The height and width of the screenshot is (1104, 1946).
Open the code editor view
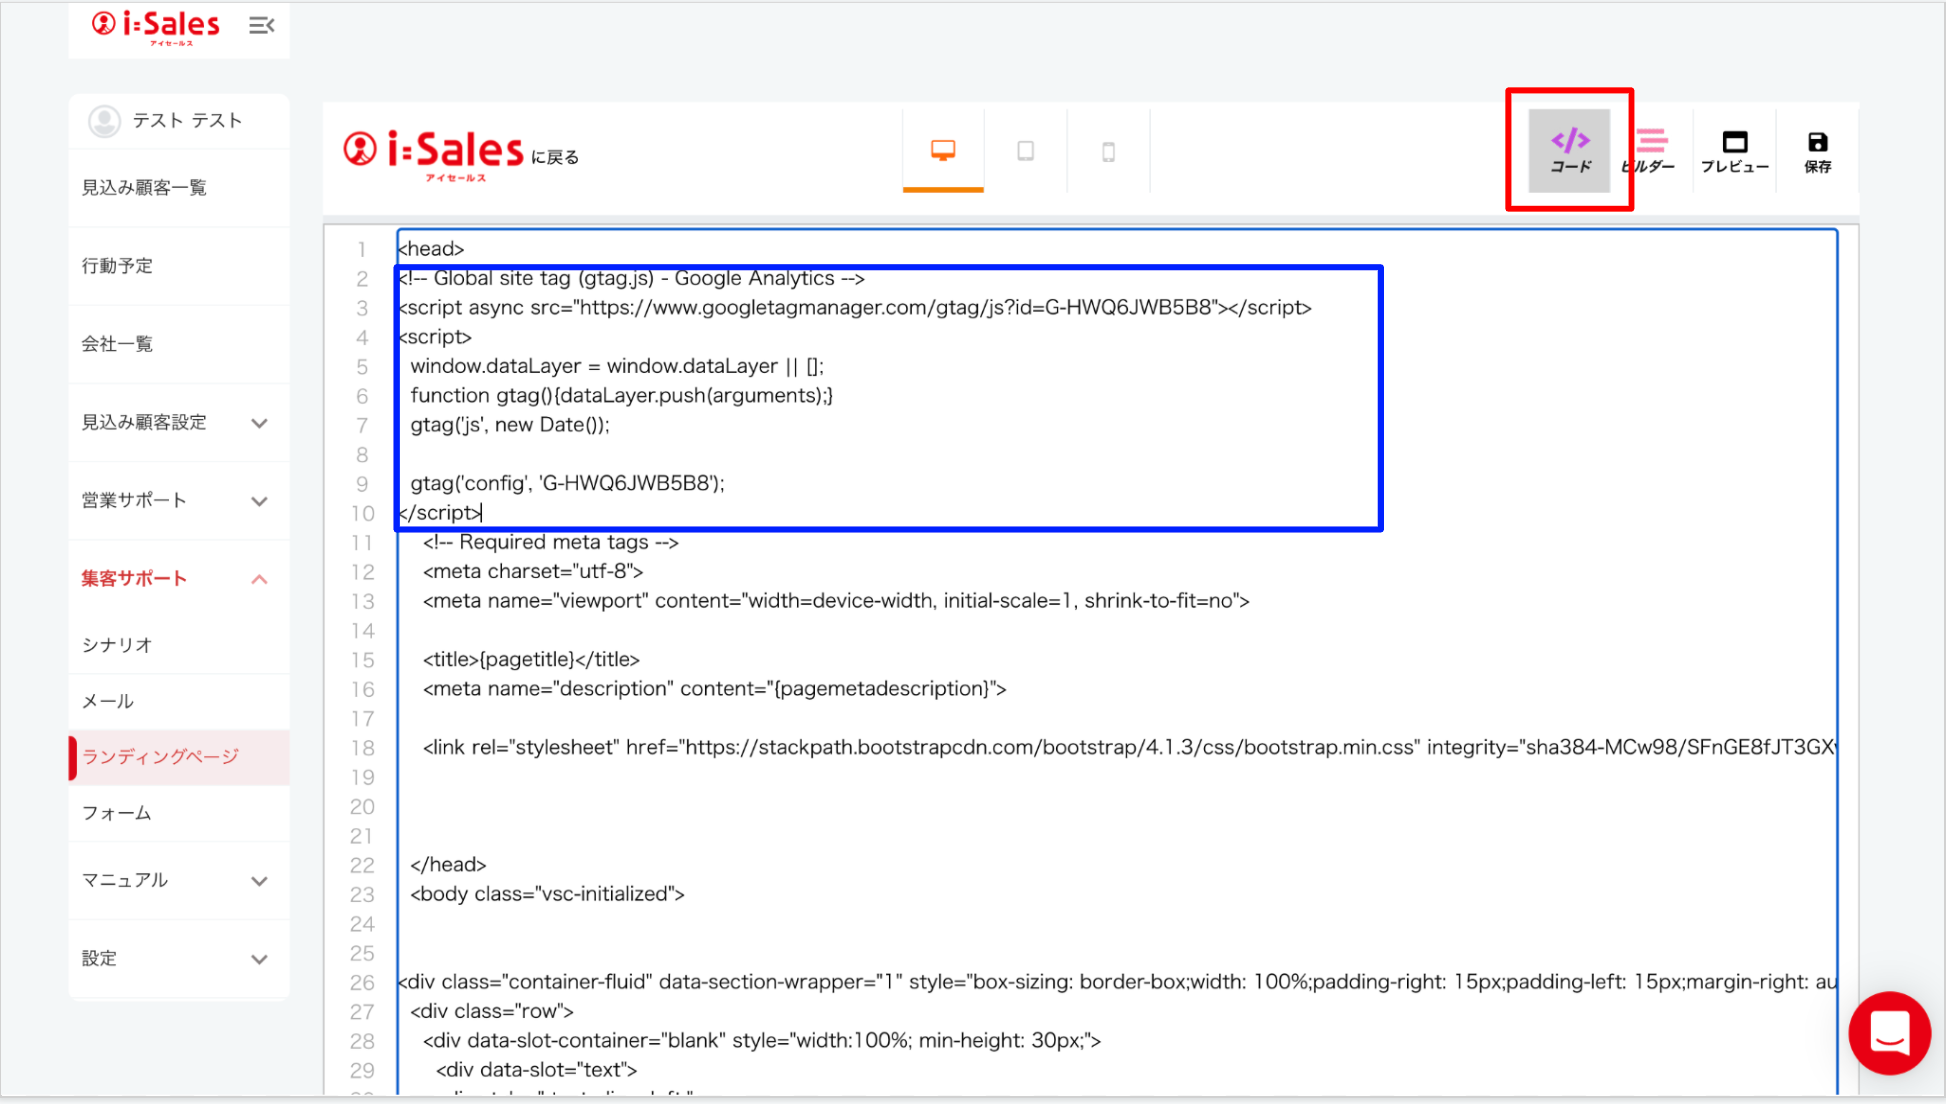[1569, 150]
